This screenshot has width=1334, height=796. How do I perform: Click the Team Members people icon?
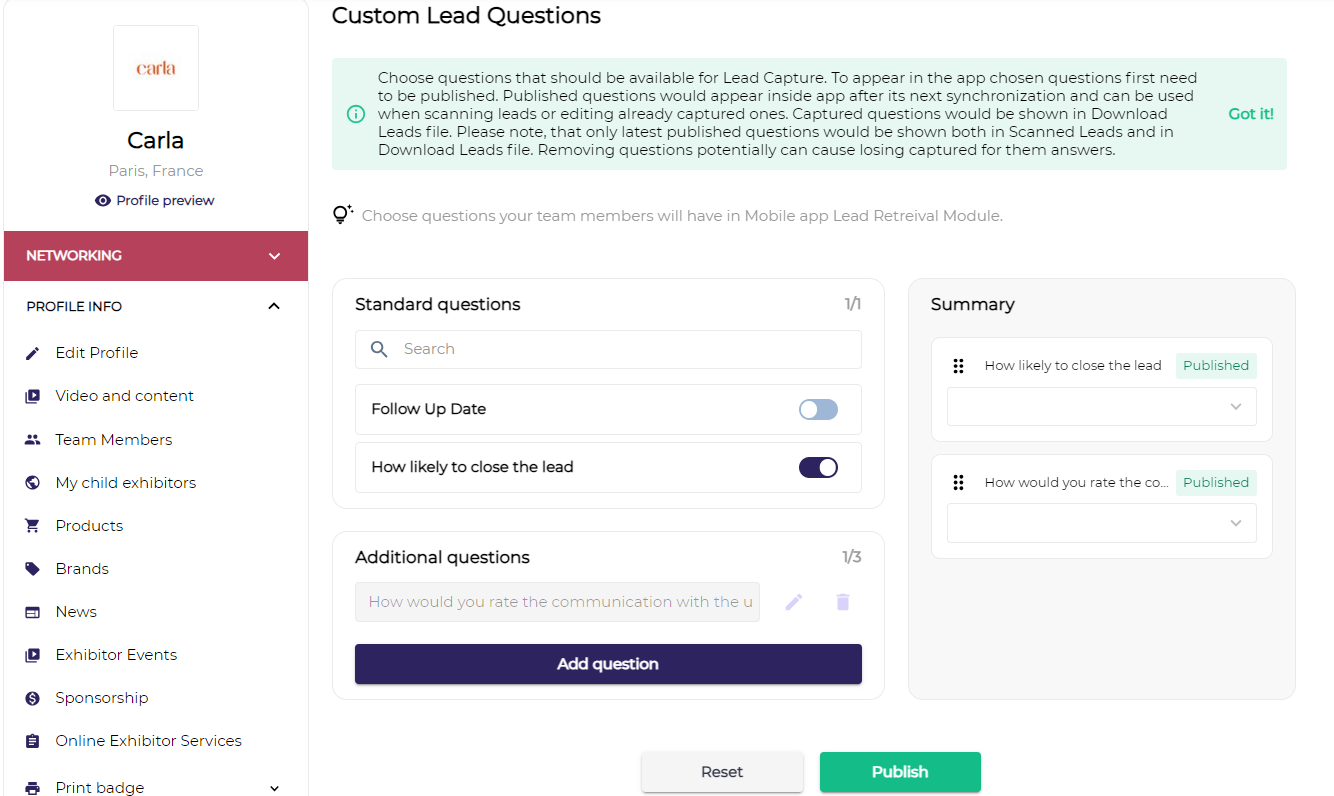pos(33,440)
